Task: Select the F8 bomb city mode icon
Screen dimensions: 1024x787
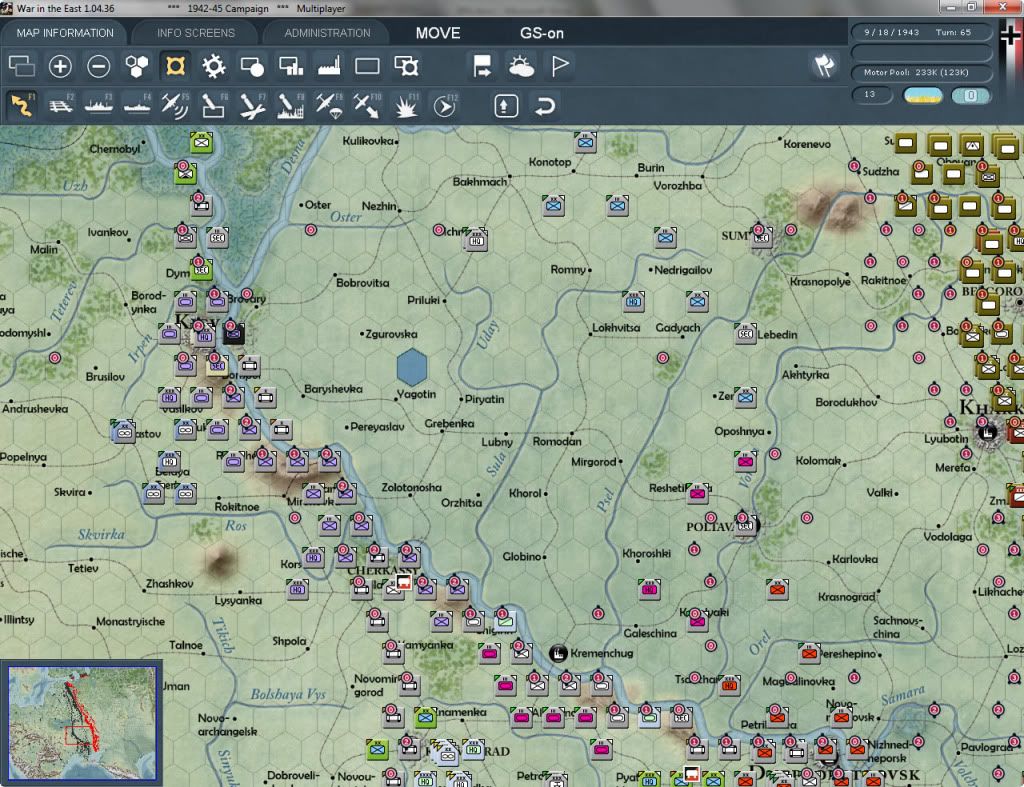Action: tap(291, 105)
